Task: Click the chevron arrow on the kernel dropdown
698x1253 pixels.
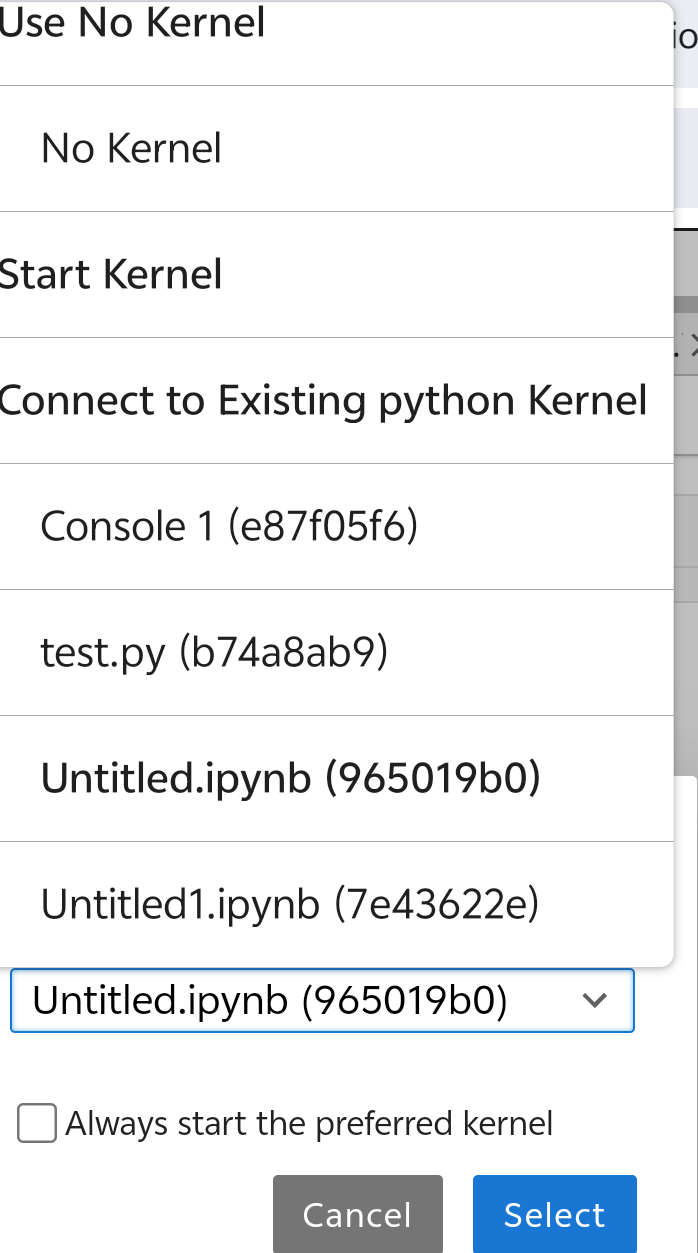Action: 595,1000
